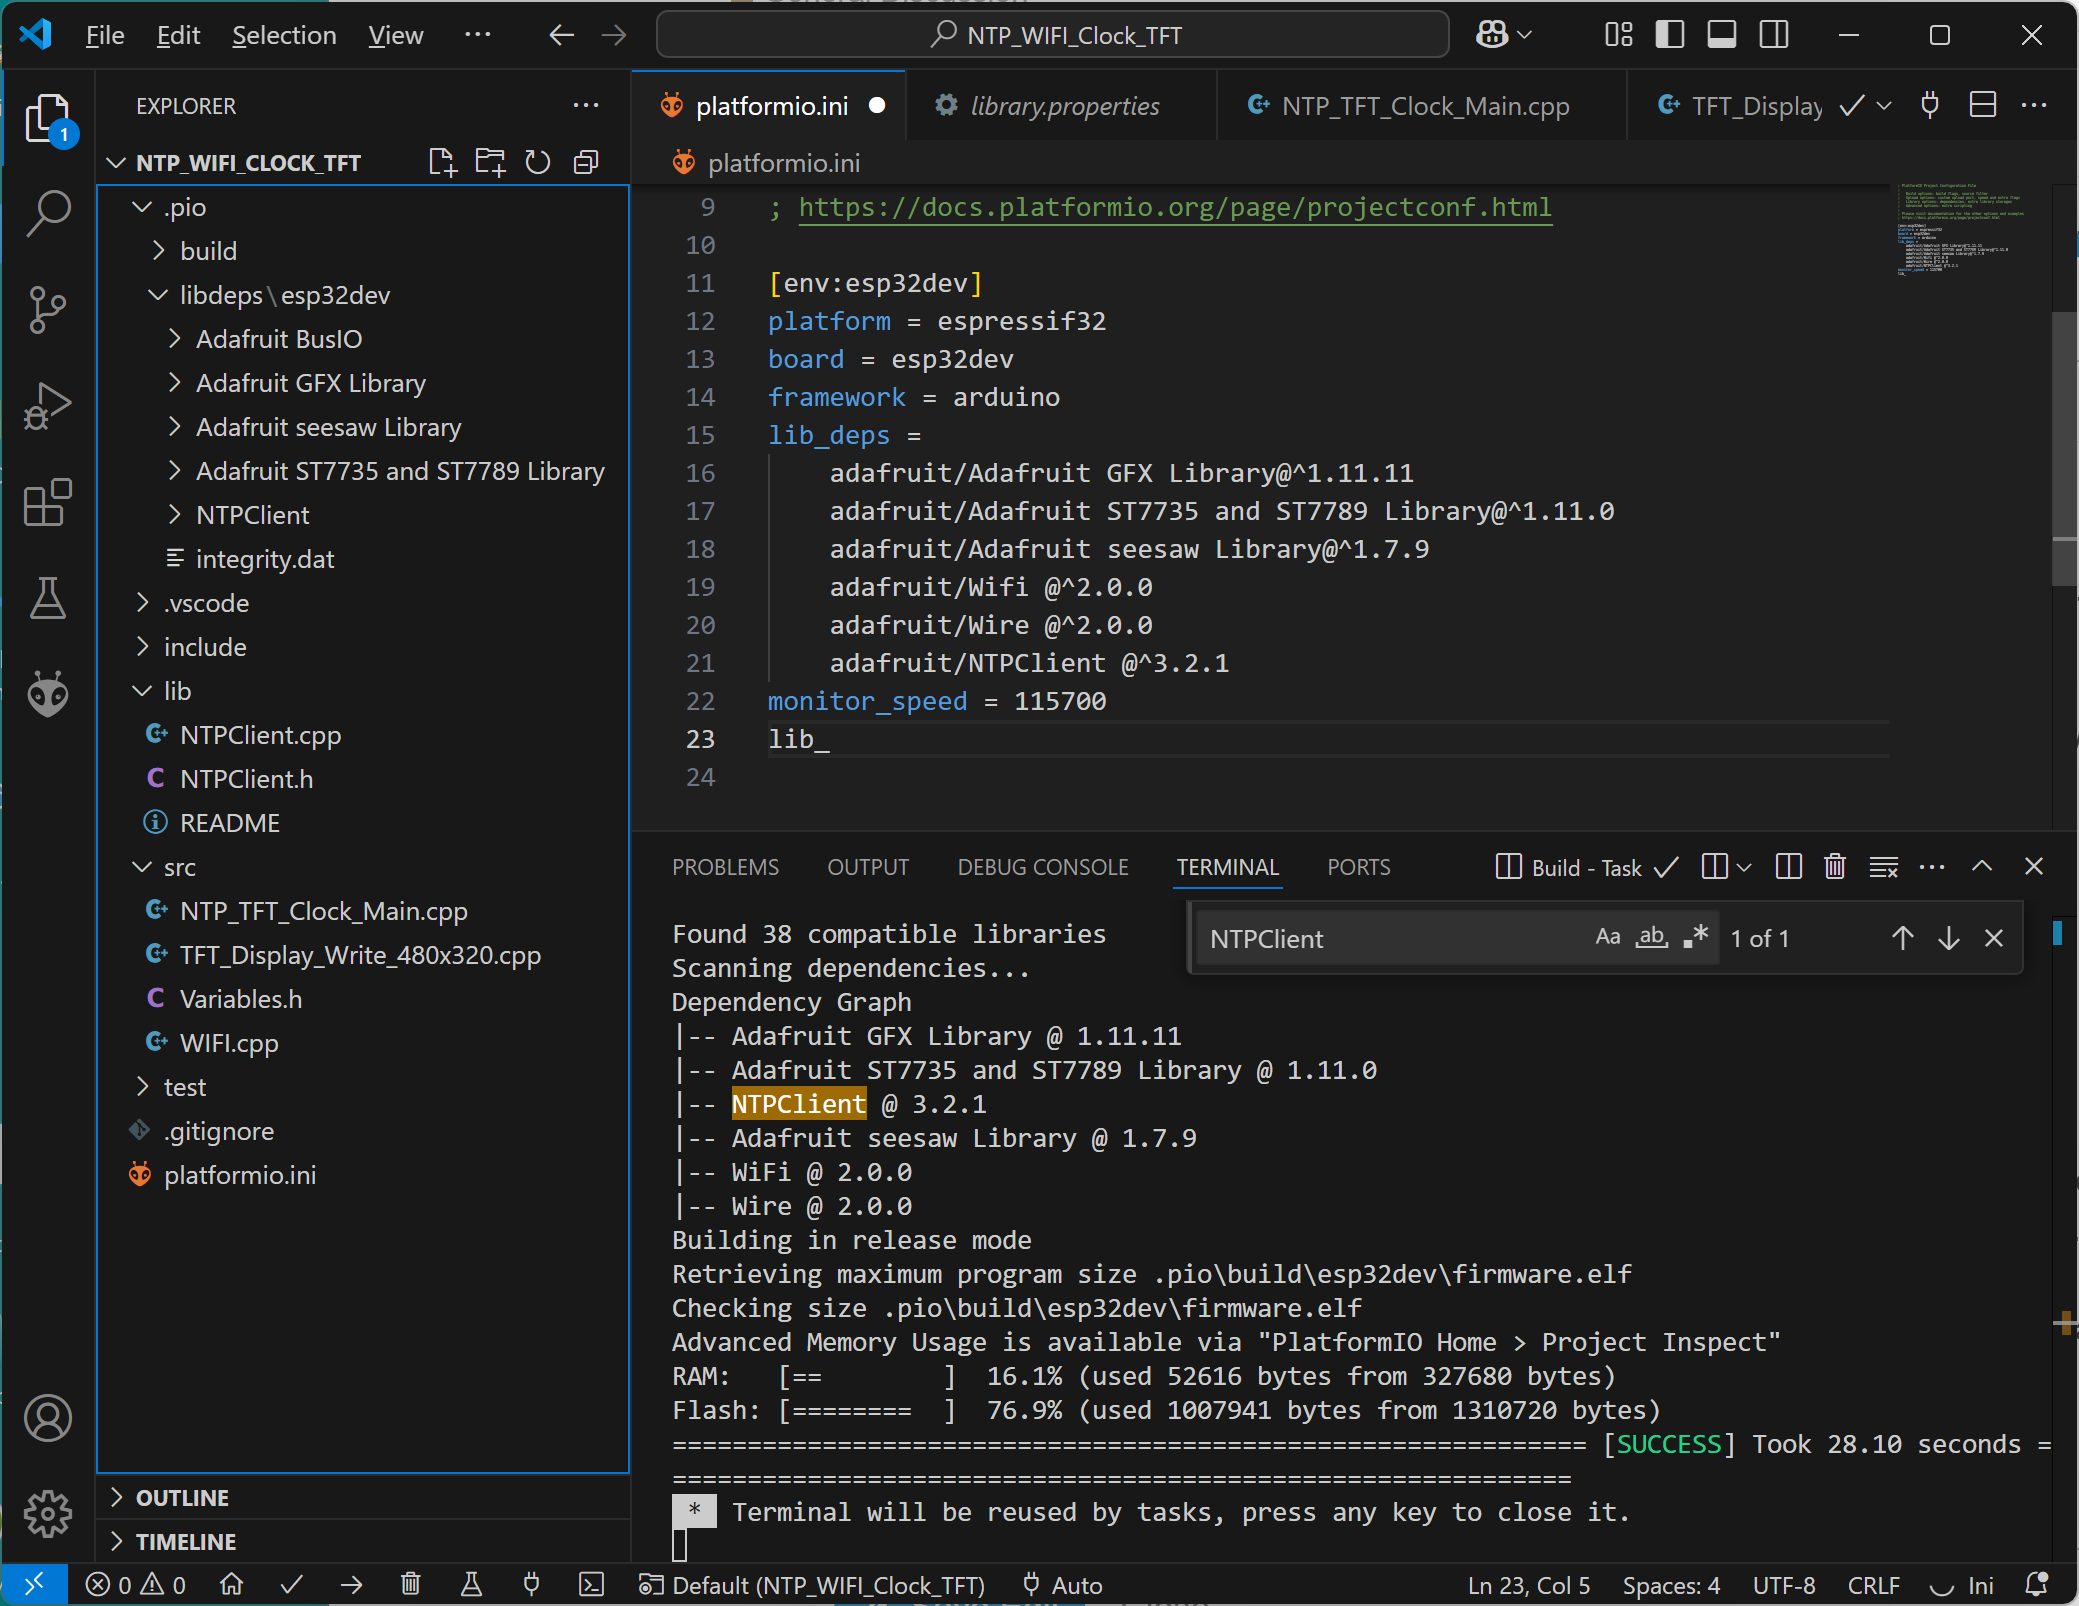2079x1606 pixels.
Task: Split the editor with split icon
Action: 1983,105
